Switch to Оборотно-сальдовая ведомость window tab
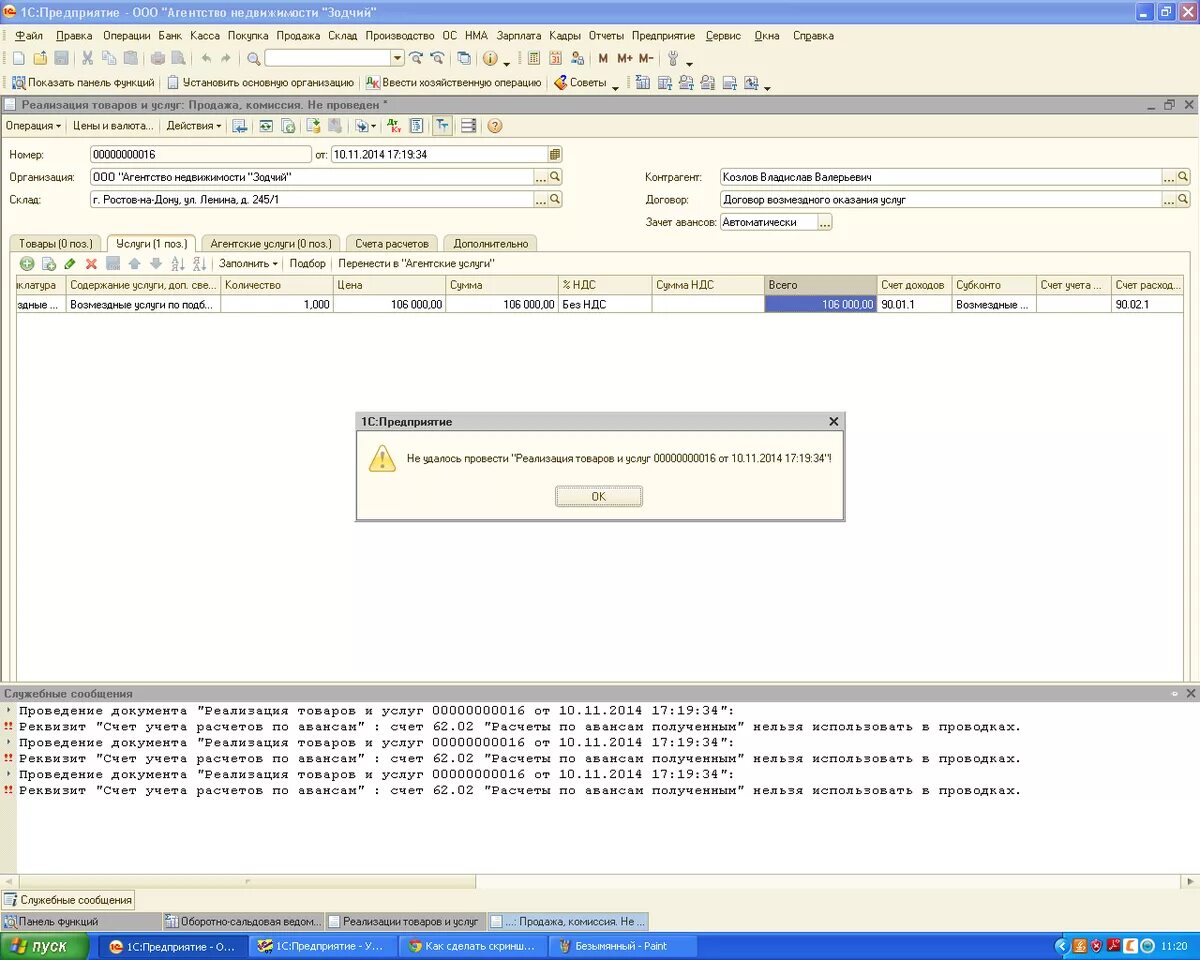This screenshot has width=1200, height=960. pos(243,921)
